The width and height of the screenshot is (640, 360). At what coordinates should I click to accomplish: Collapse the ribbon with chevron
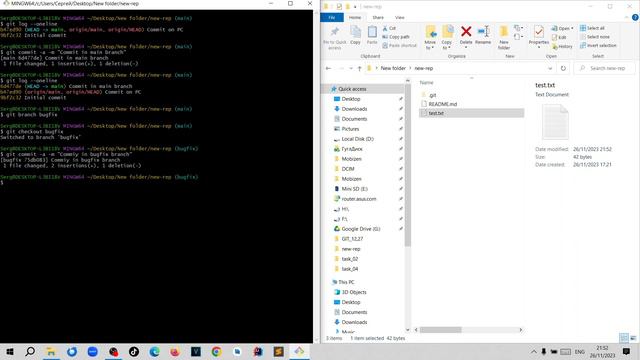tap(627, 17)
